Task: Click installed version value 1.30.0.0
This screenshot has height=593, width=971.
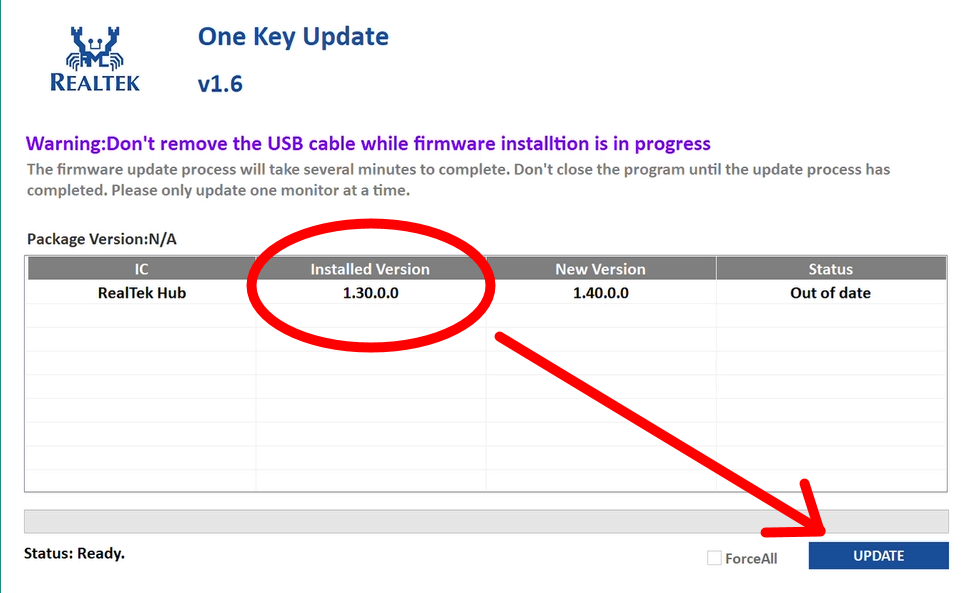Action: [x=370, y=293]
